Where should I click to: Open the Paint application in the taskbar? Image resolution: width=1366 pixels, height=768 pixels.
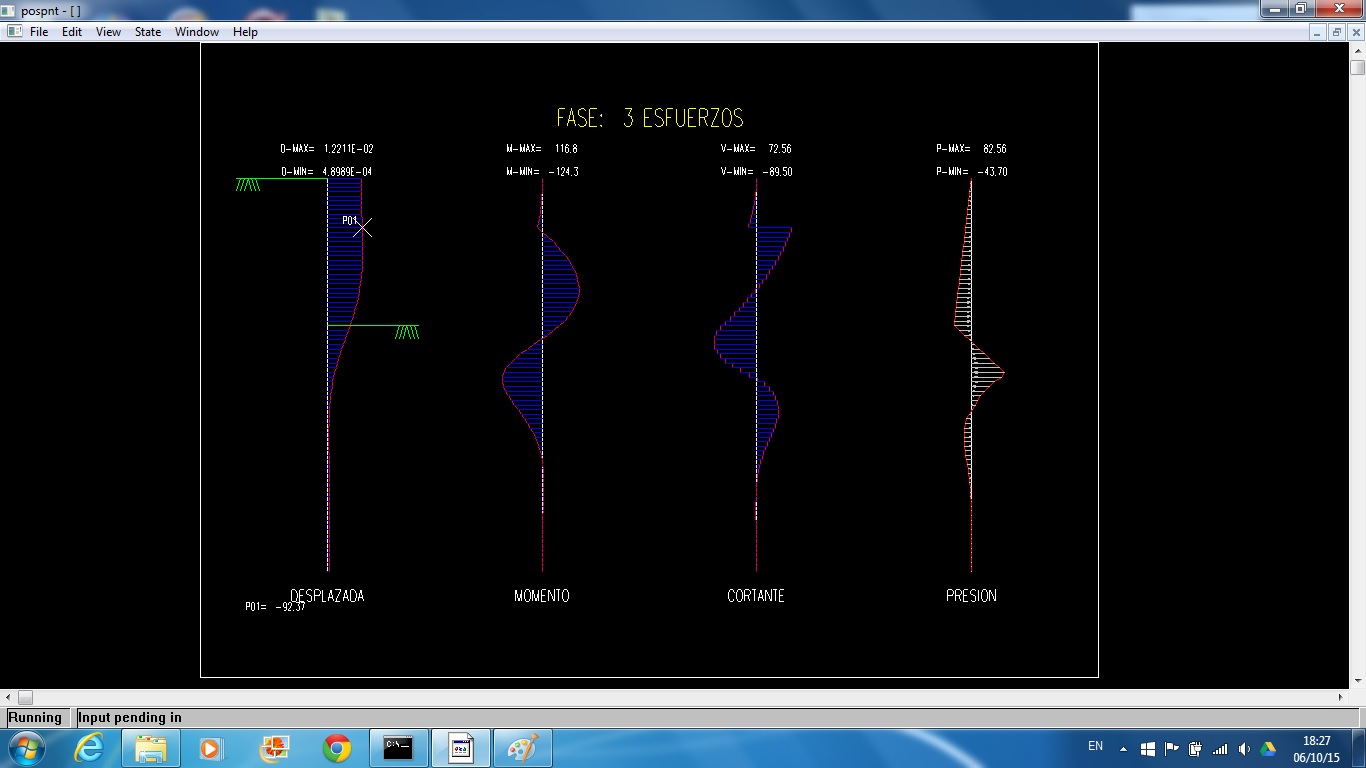click(522, 748)
